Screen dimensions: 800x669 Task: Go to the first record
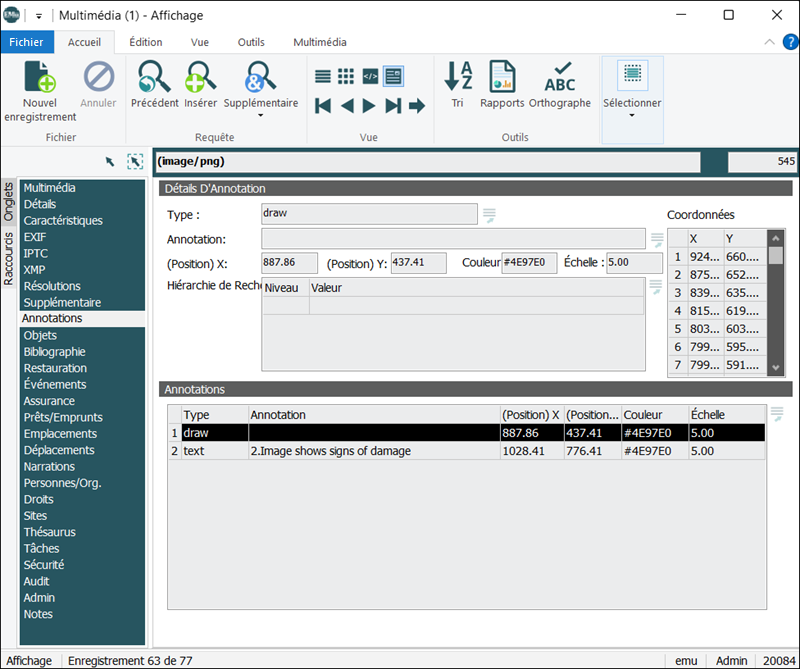pos(323,106)
